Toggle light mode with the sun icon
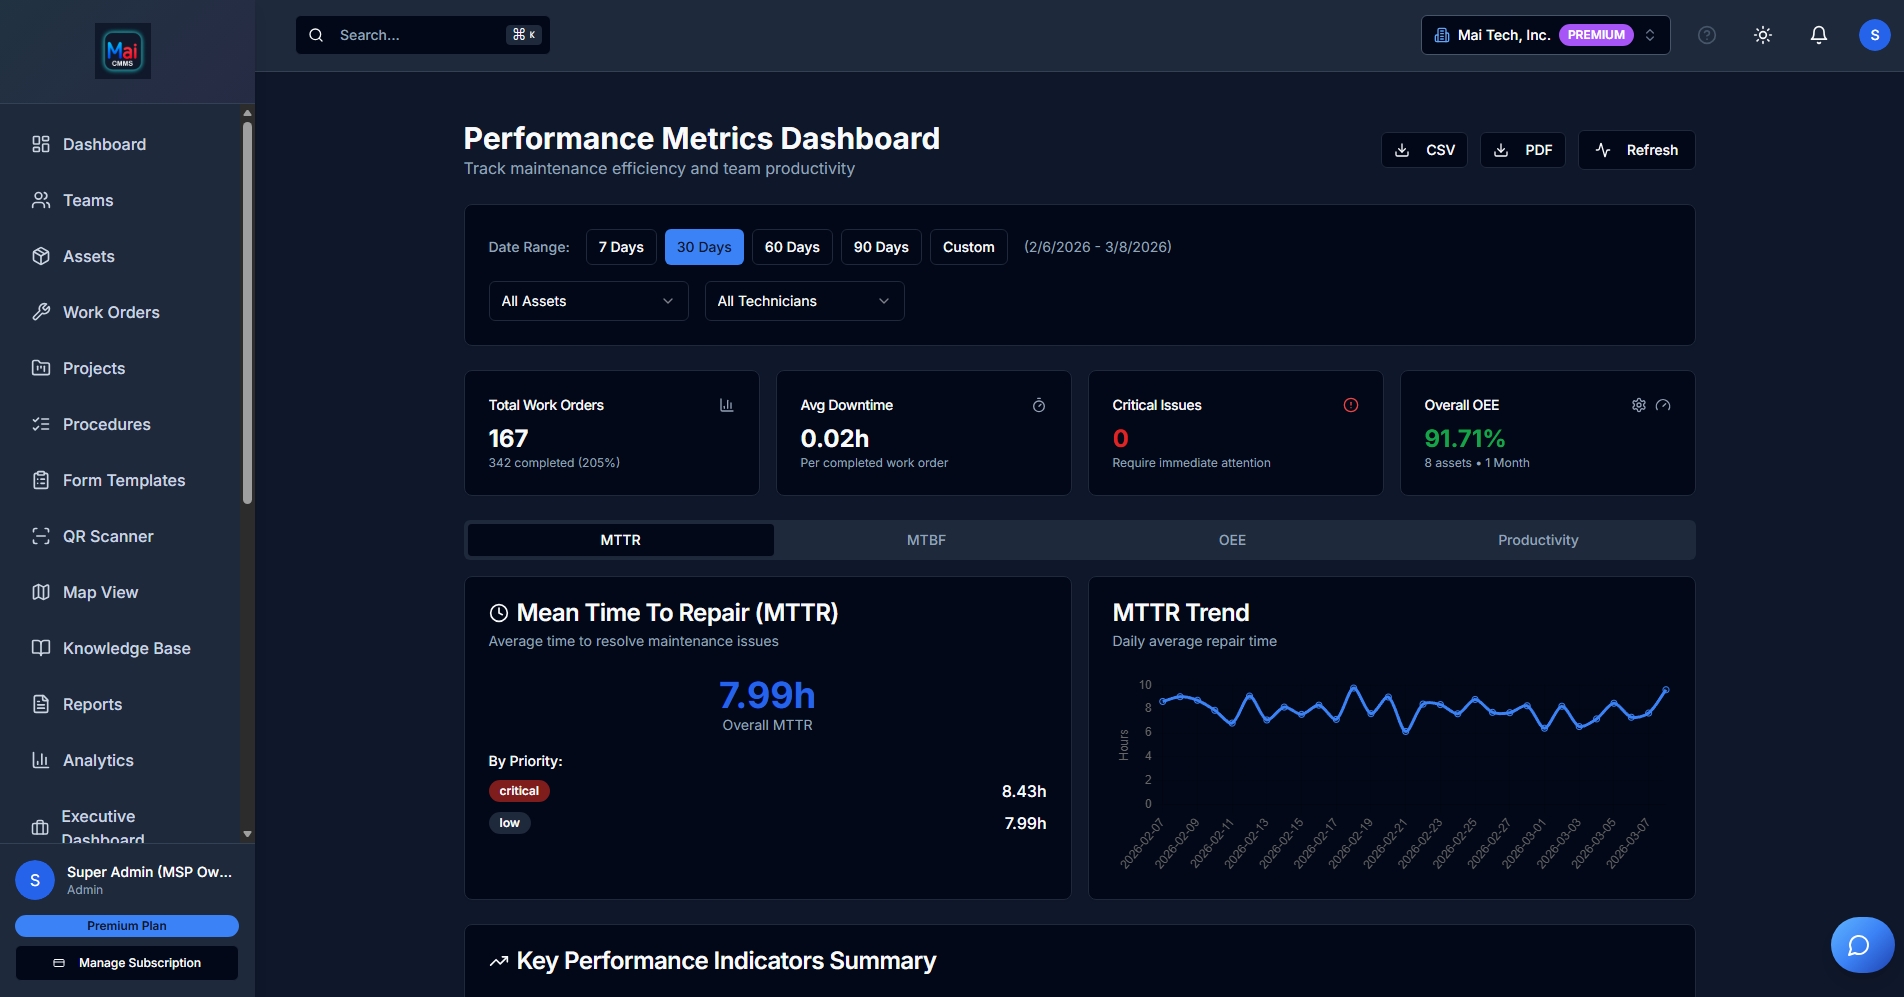This screenshot has width=1904, height=997. [x=1762, y=34]
